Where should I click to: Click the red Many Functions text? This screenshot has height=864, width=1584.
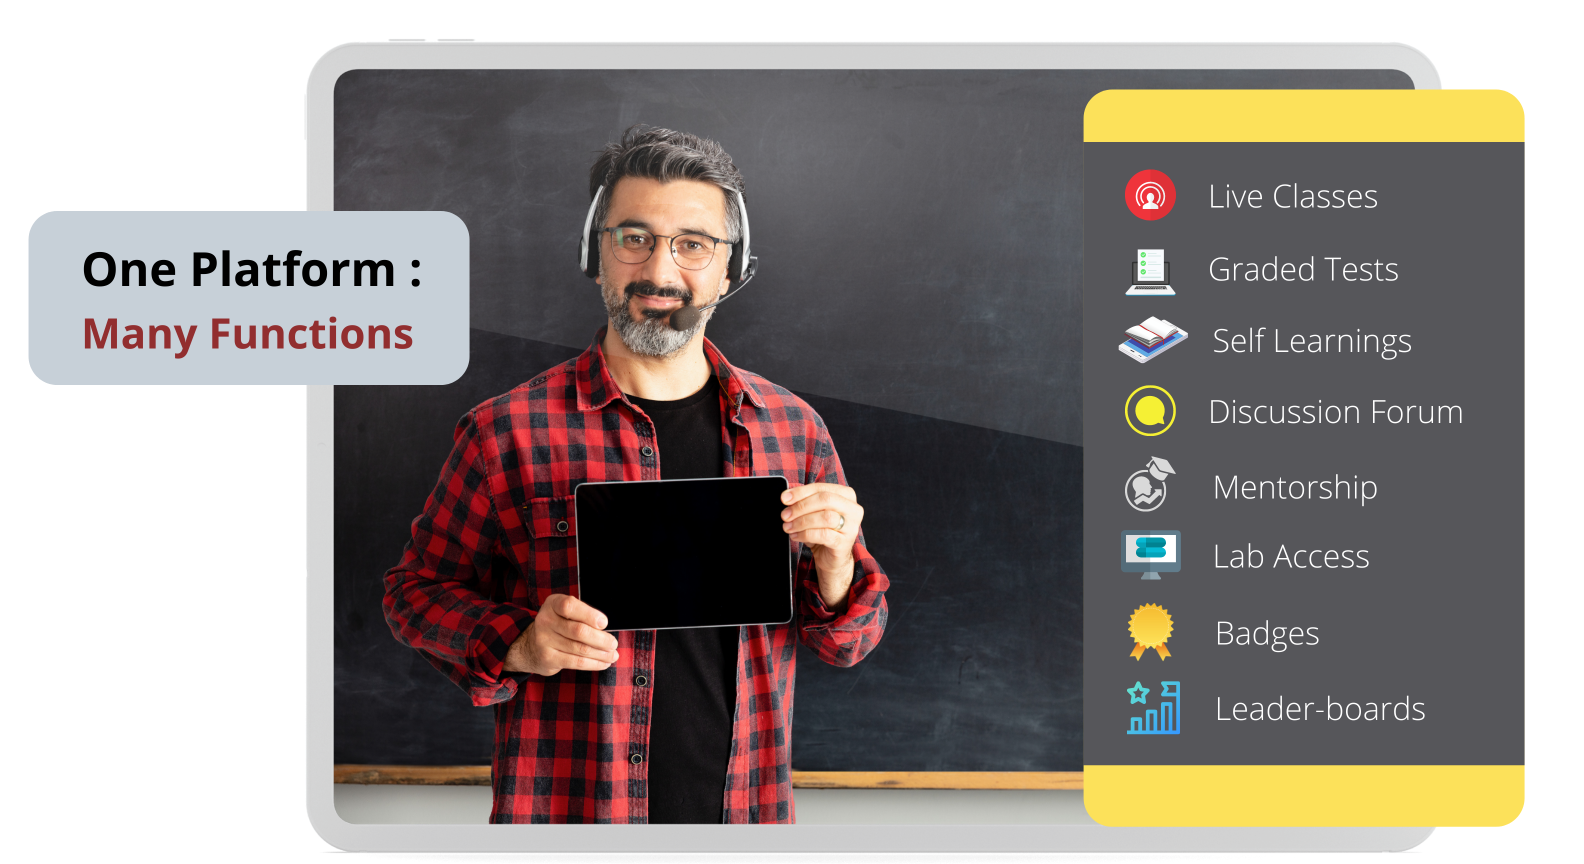tap(247, 334)
